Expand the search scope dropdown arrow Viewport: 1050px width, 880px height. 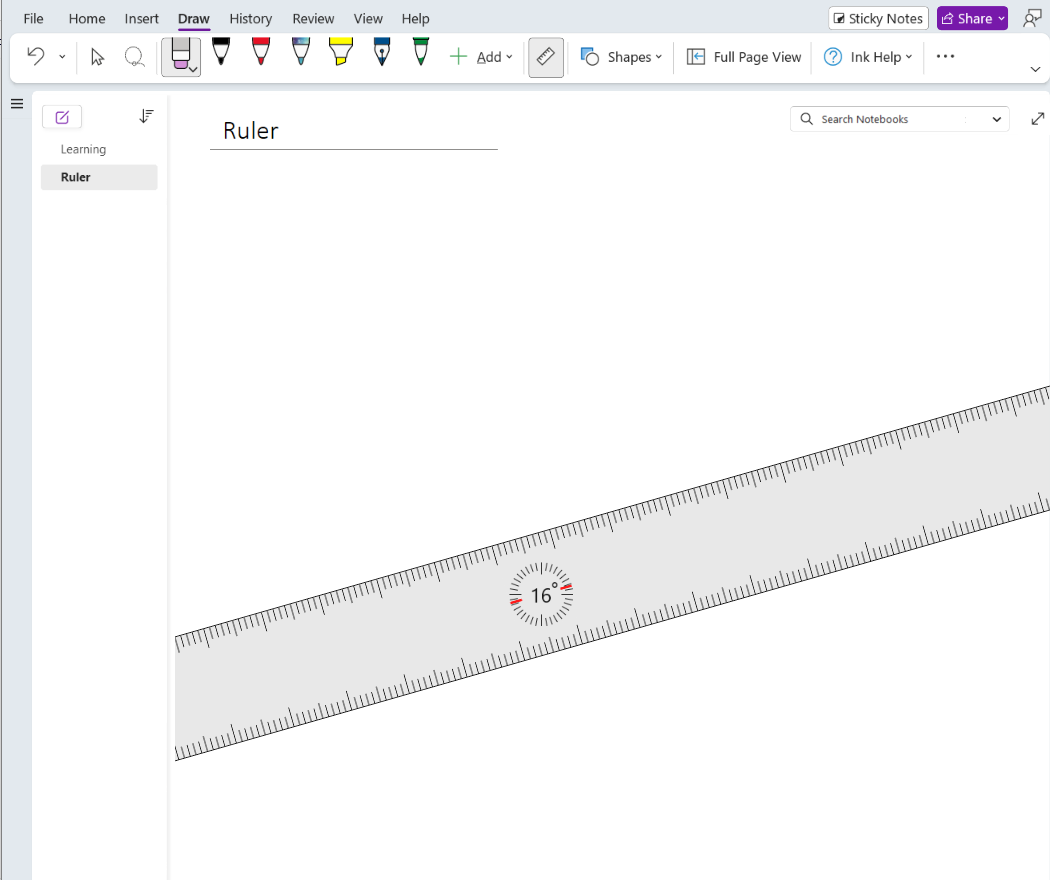(x=996, y=119)
